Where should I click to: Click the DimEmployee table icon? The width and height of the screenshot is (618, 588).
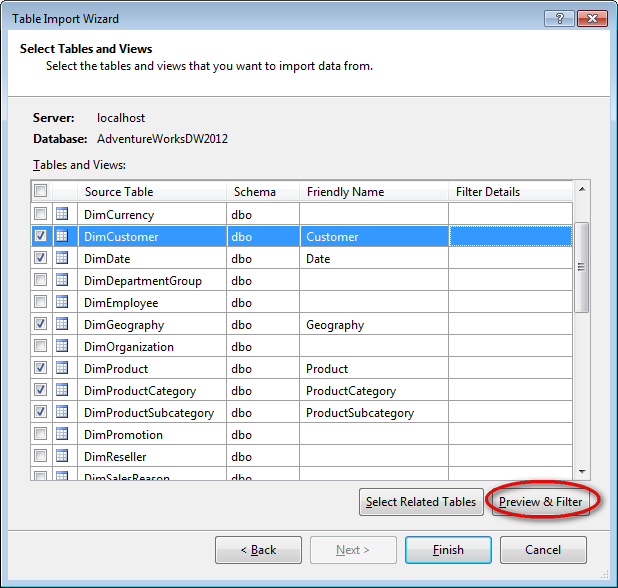tap(62, 302)
